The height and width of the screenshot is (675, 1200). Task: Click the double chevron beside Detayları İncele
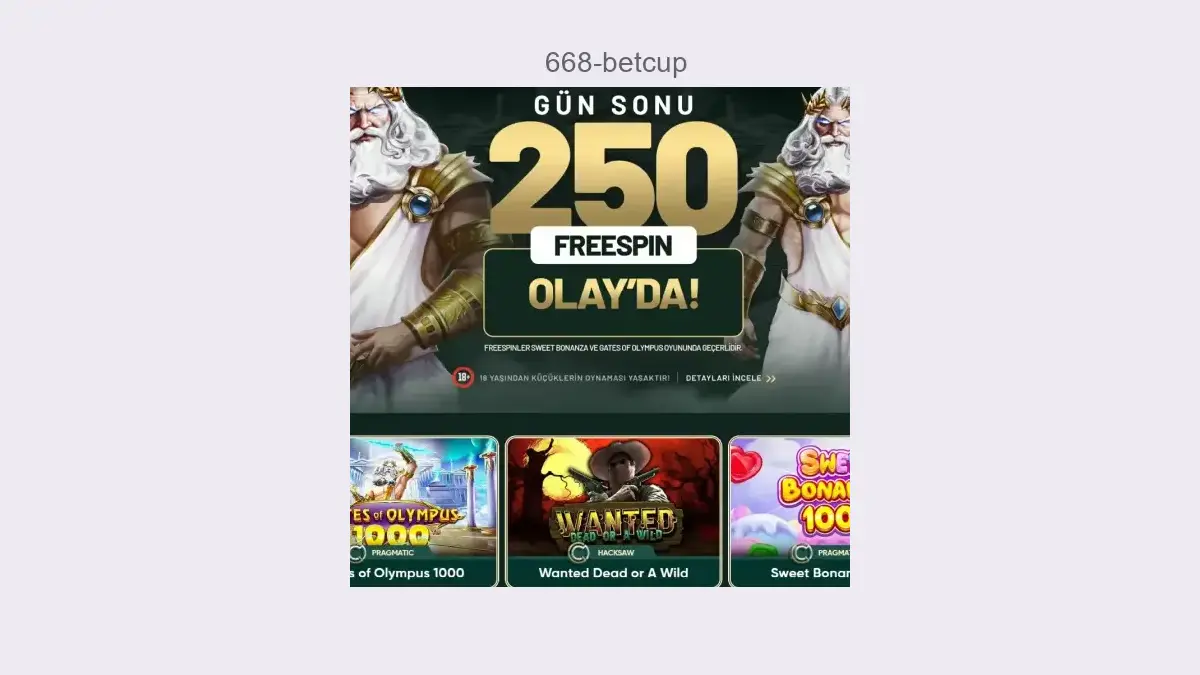coord(771,379)
